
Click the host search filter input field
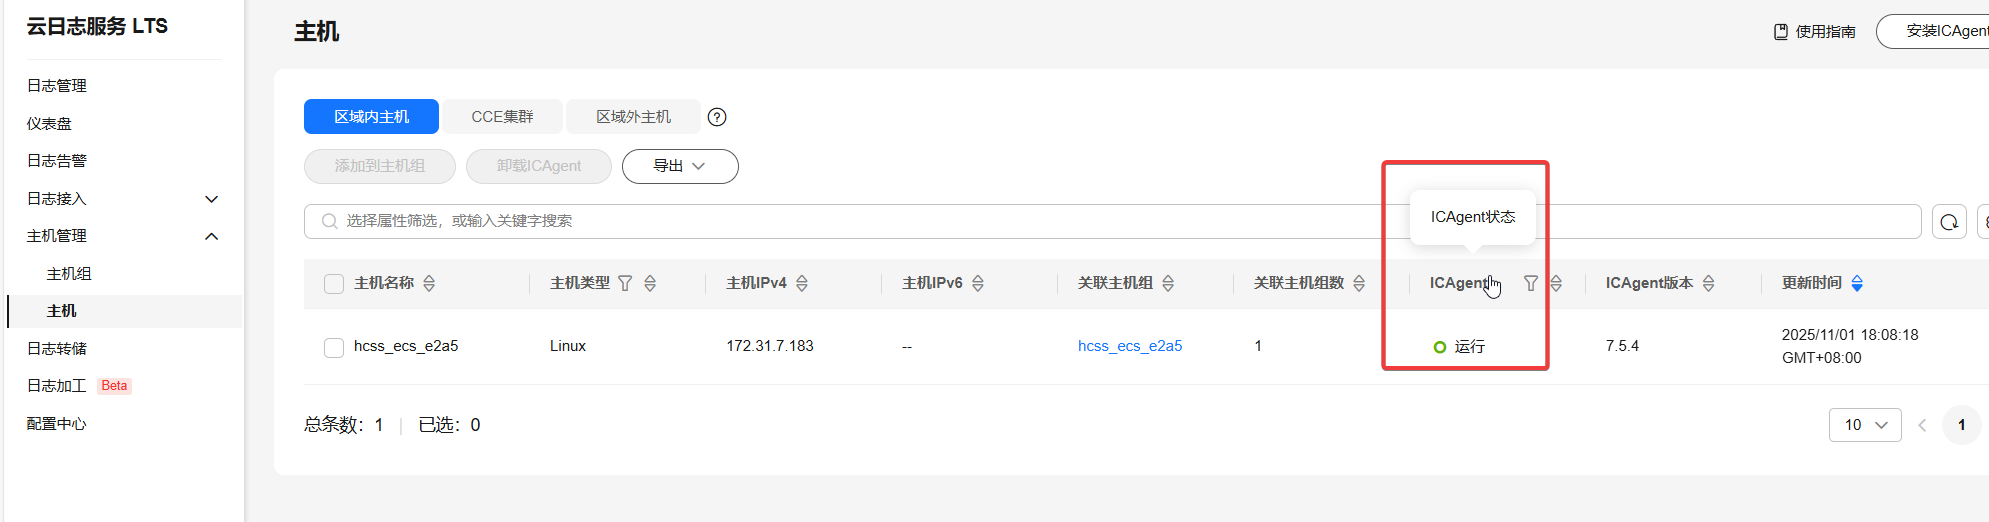point(850,221)
